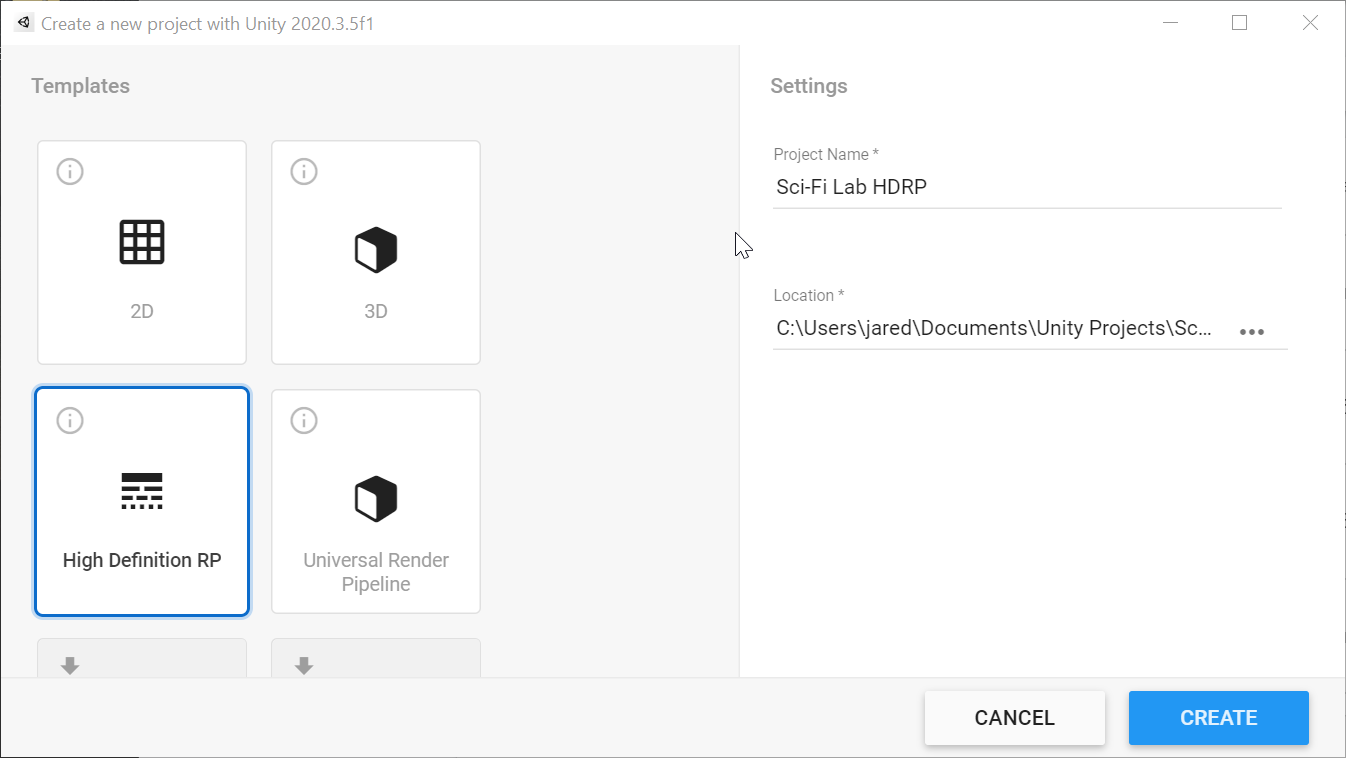Select the 2D grid template icon
This screenshot has height=758, width=1346.
(142, 242)
